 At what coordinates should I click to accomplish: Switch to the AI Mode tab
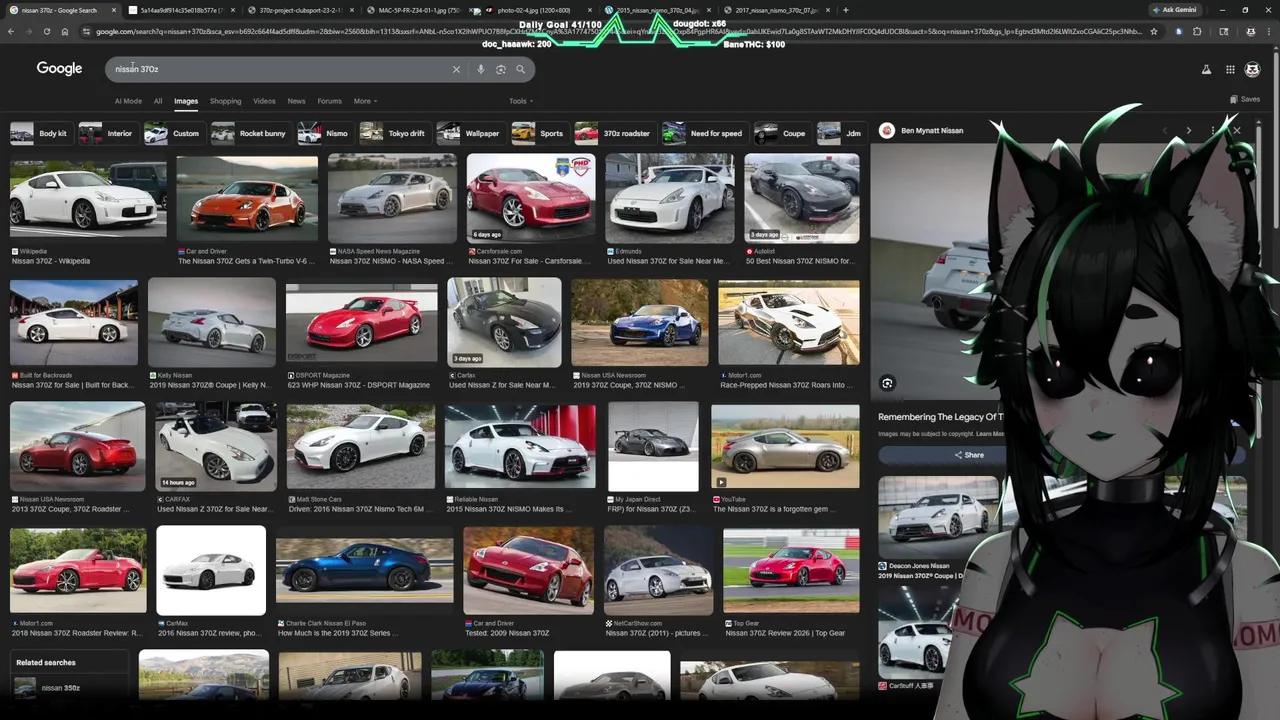pos(128,101)
